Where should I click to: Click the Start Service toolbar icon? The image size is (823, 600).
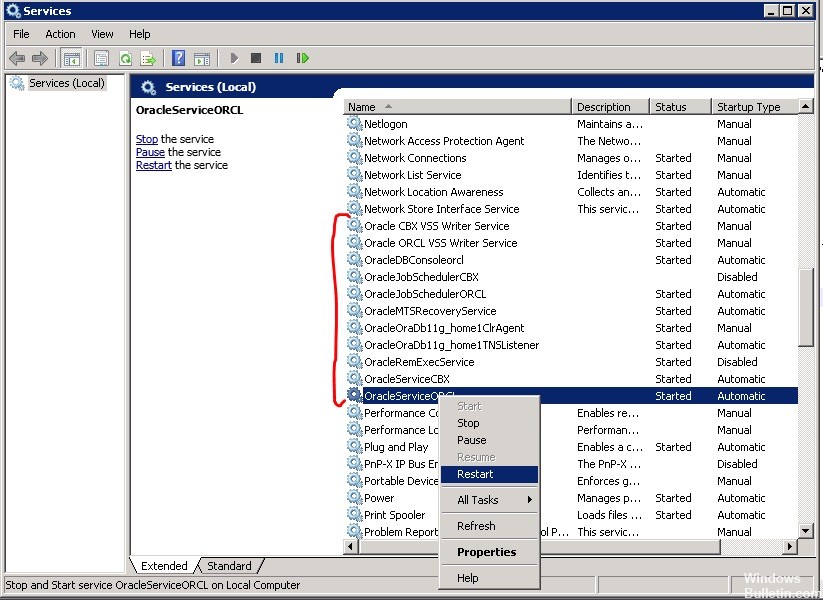coord(234,58)
